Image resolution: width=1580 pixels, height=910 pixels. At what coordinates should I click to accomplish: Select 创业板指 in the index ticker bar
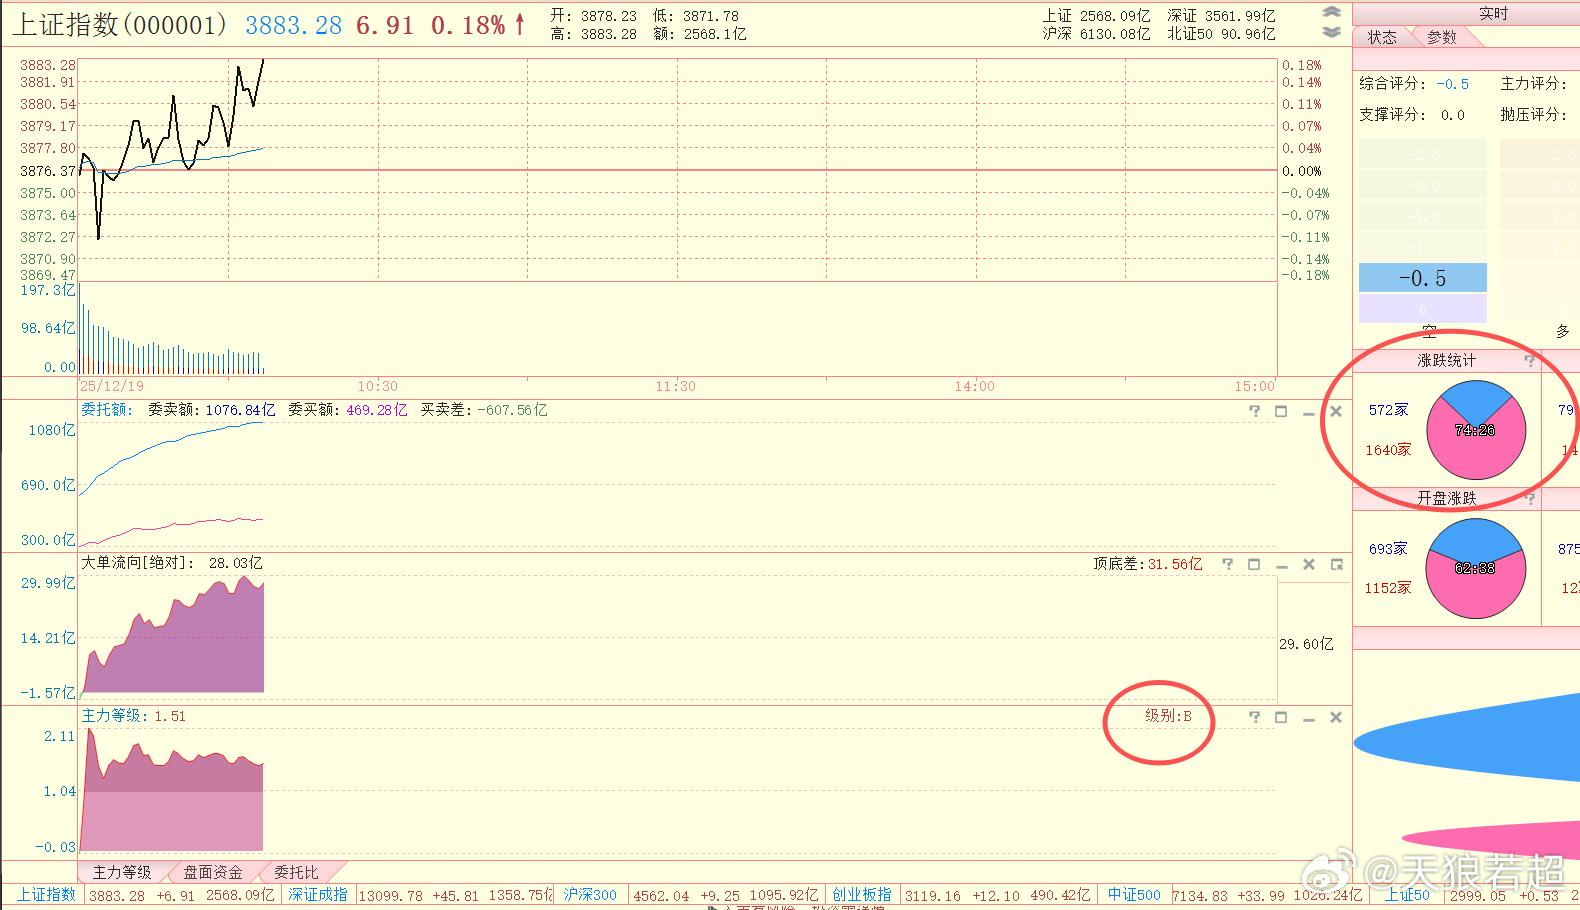(862, 895)
